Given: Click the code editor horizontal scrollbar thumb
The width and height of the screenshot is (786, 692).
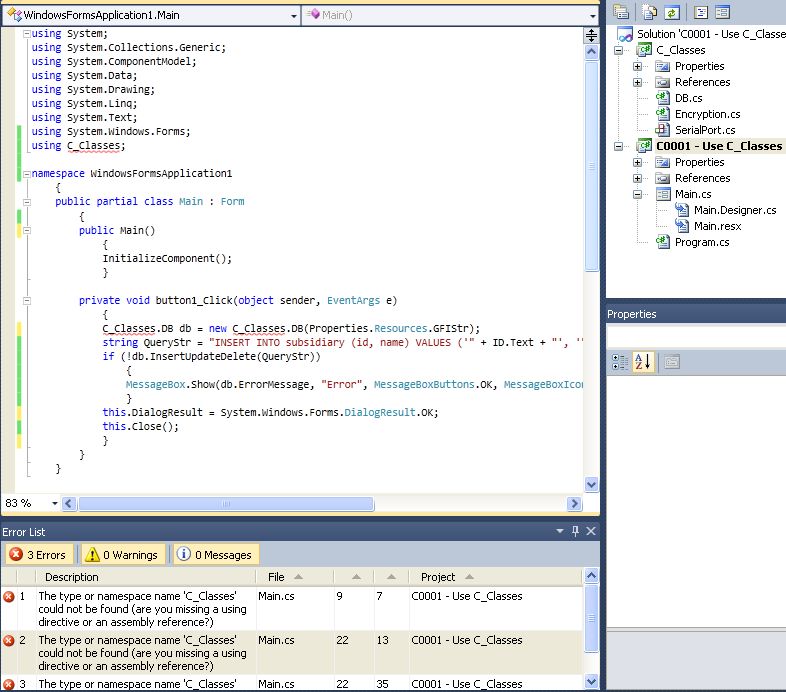Looking at the screenshot, I should [x=226, y=503].
